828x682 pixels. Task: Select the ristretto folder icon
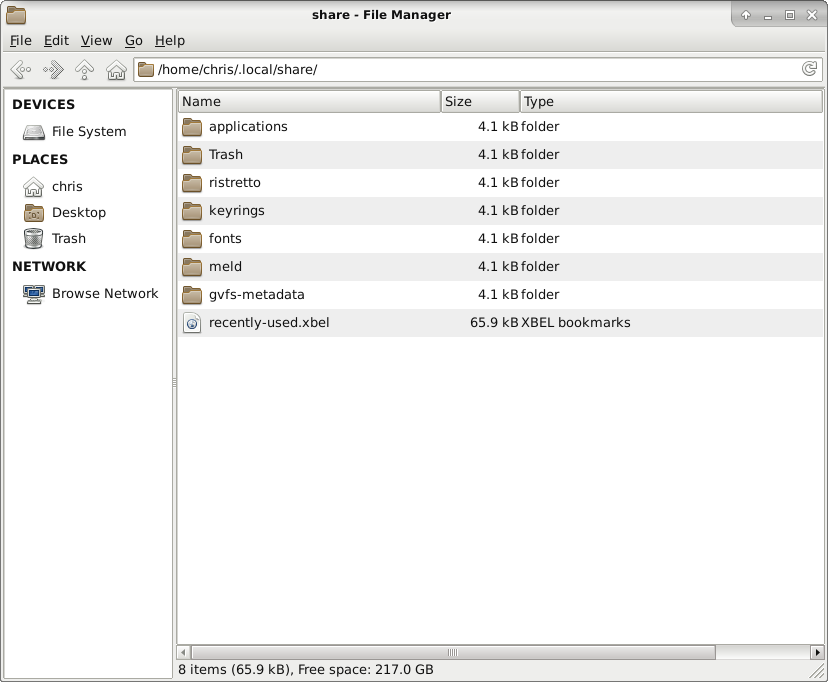point(192,183)
